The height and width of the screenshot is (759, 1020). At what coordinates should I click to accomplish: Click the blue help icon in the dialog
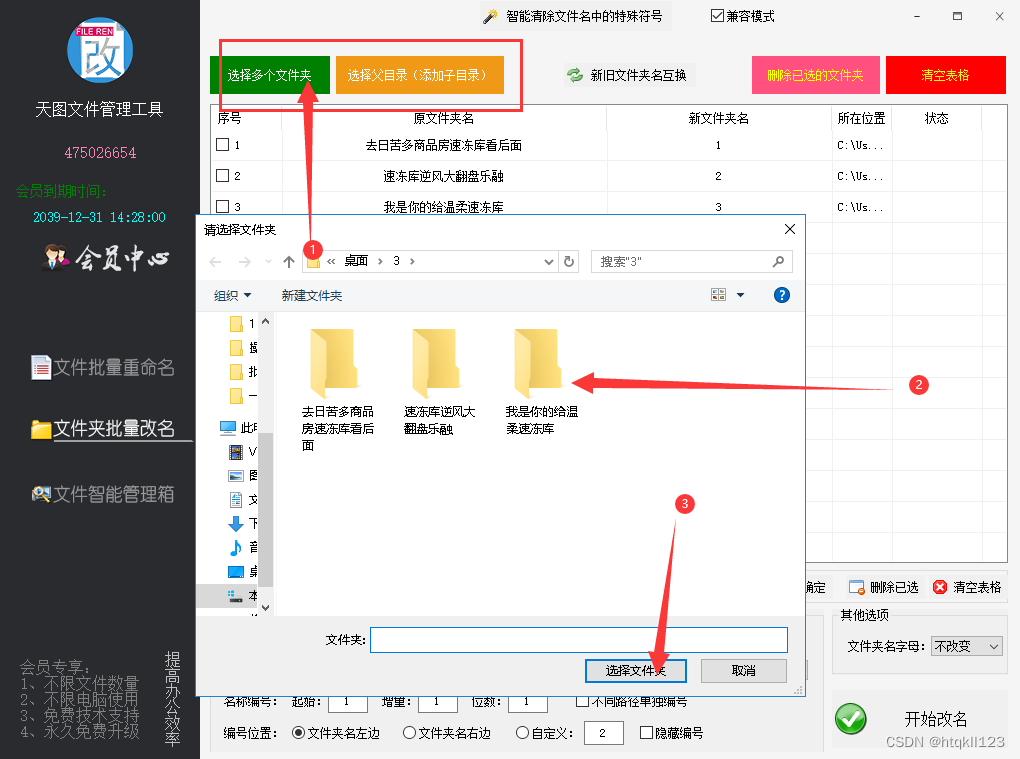[x=781, y=294]
